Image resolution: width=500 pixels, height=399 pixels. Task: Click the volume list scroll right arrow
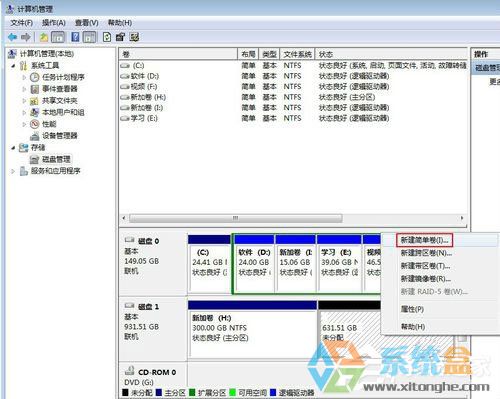click(462, 218)
